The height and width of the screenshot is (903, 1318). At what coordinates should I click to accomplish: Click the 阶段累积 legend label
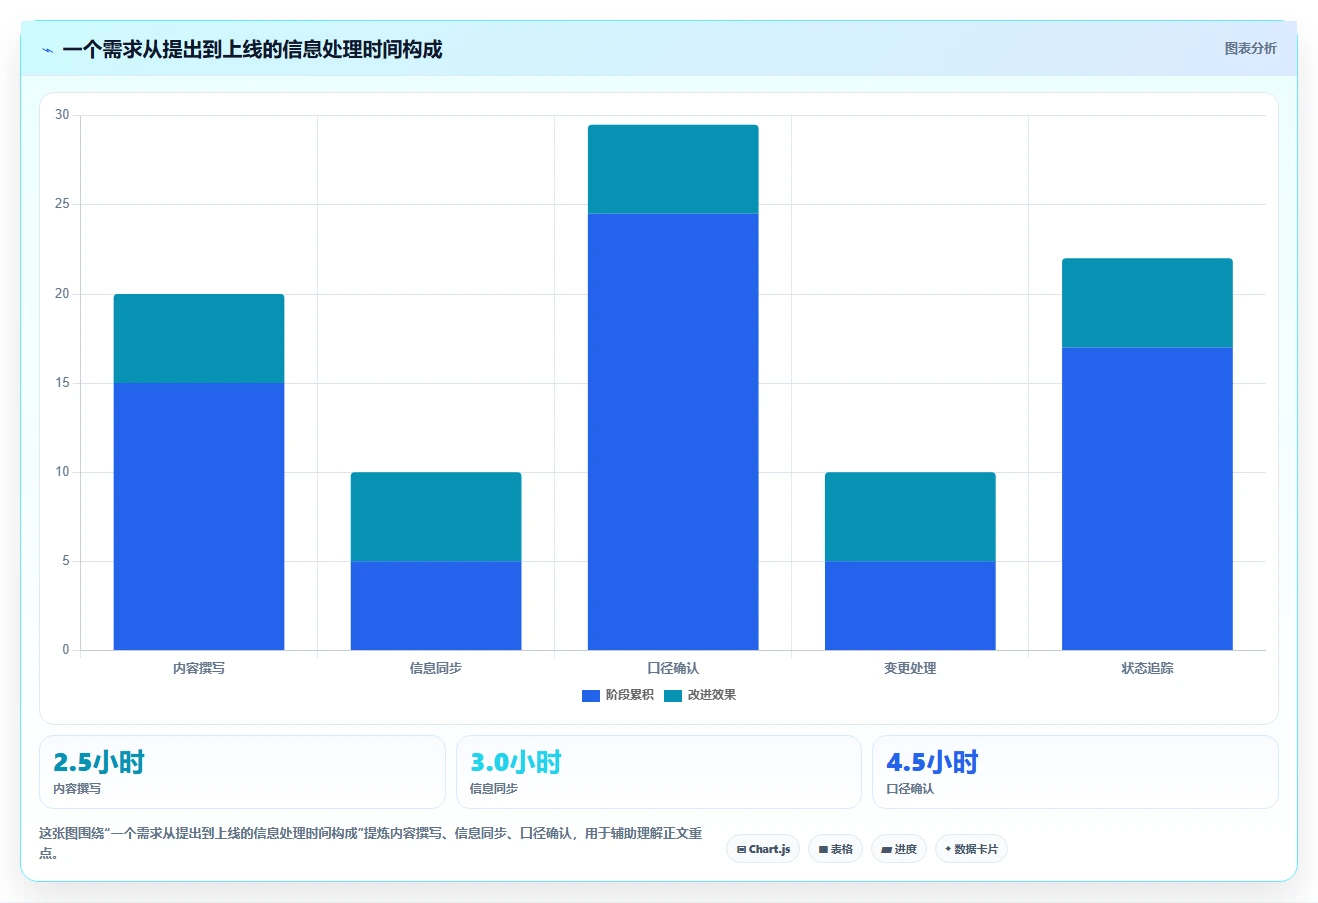[x=629, y=695]
